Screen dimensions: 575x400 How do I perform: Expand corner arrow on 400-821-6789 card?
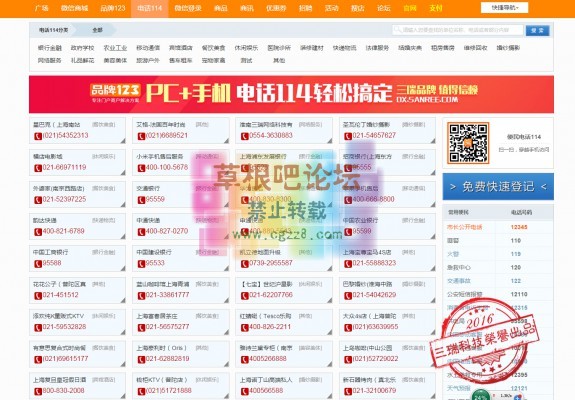point(122,236)
